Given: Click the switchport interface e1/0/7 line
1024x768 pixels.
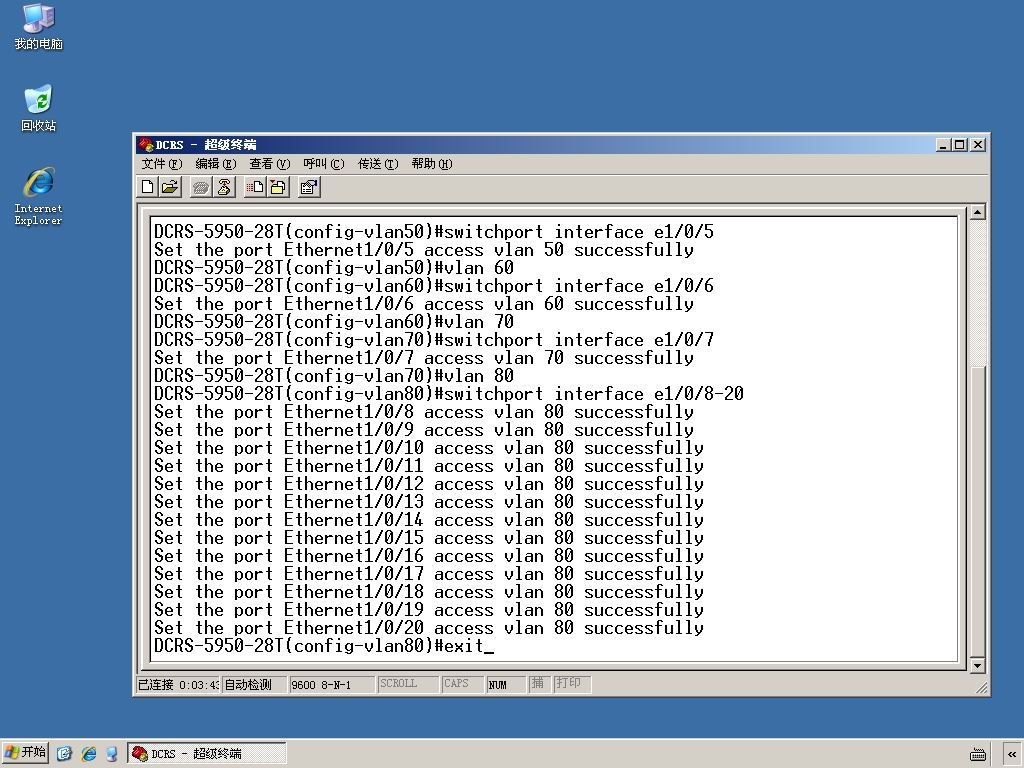Looking at the screenshot, I should [x=434, y=340].
